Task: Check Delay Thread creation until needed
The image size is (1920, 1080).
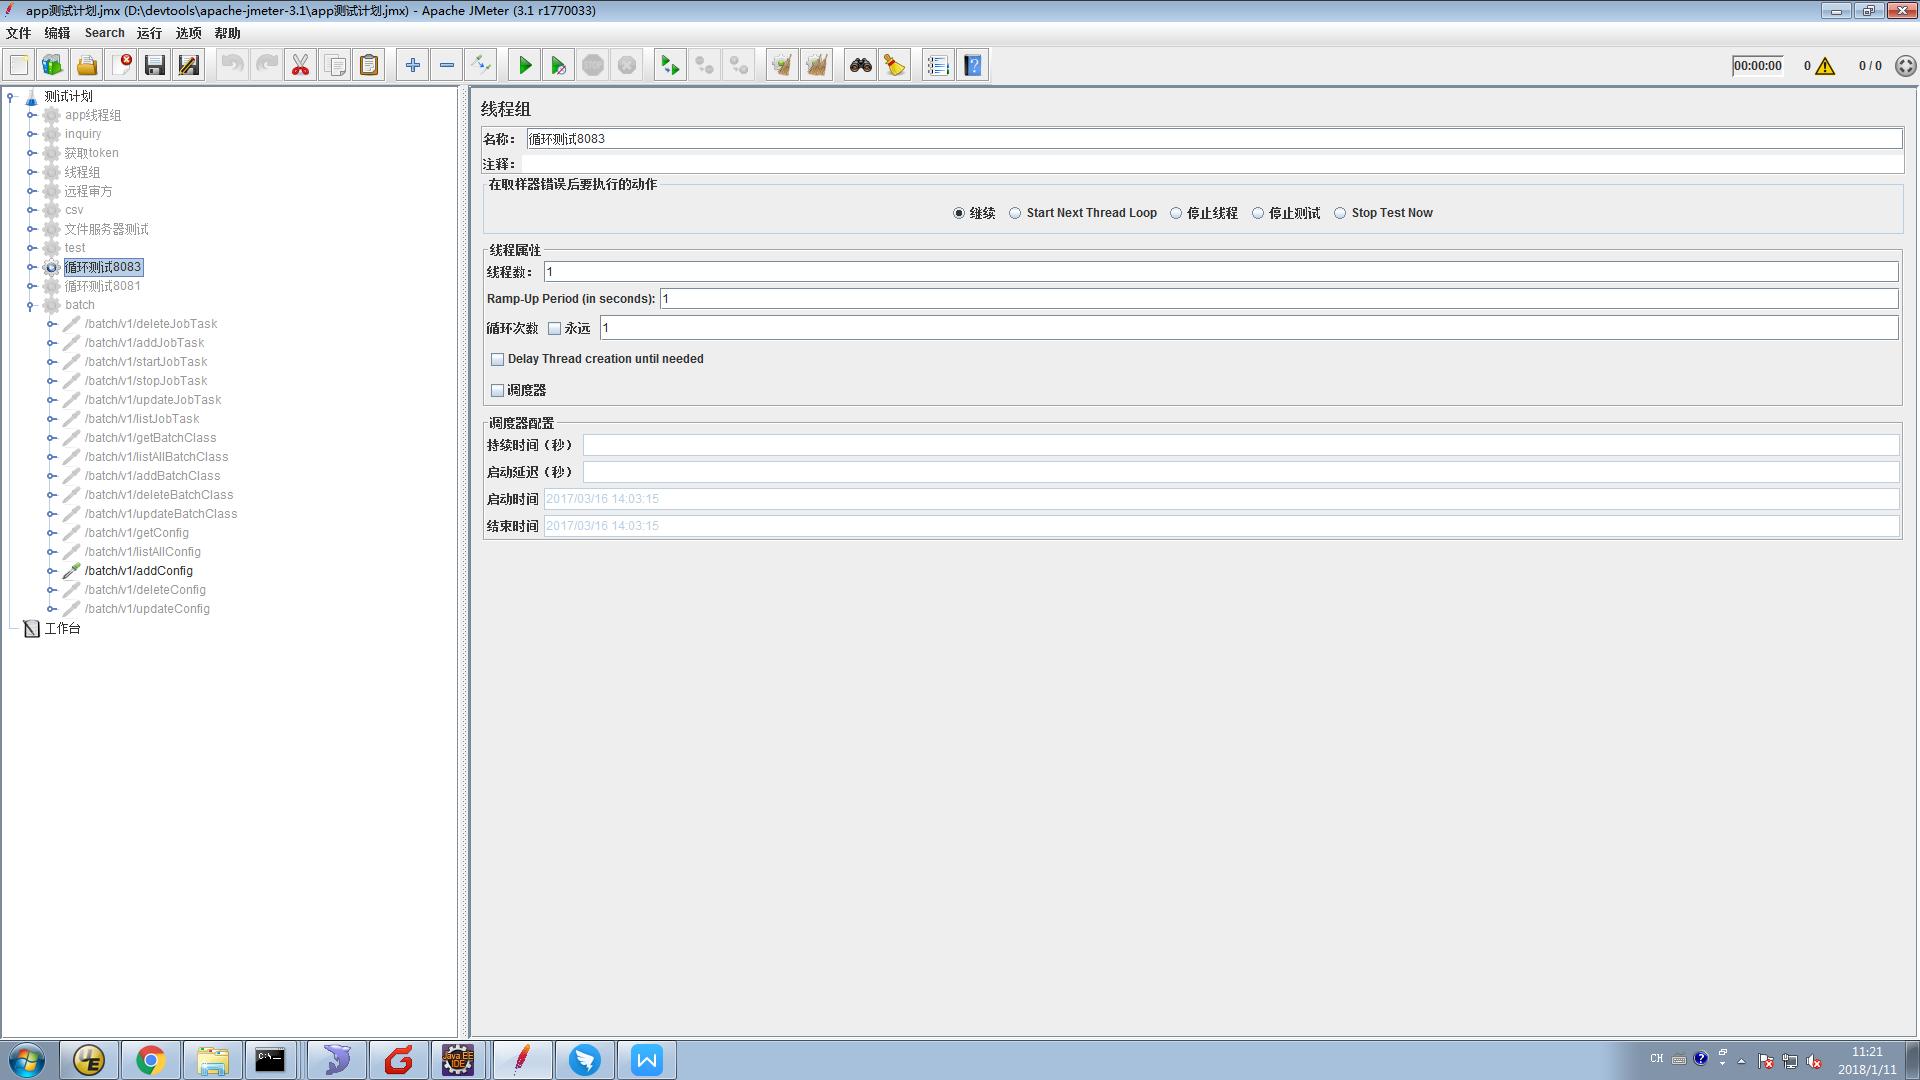Action: tap(497, 359)
